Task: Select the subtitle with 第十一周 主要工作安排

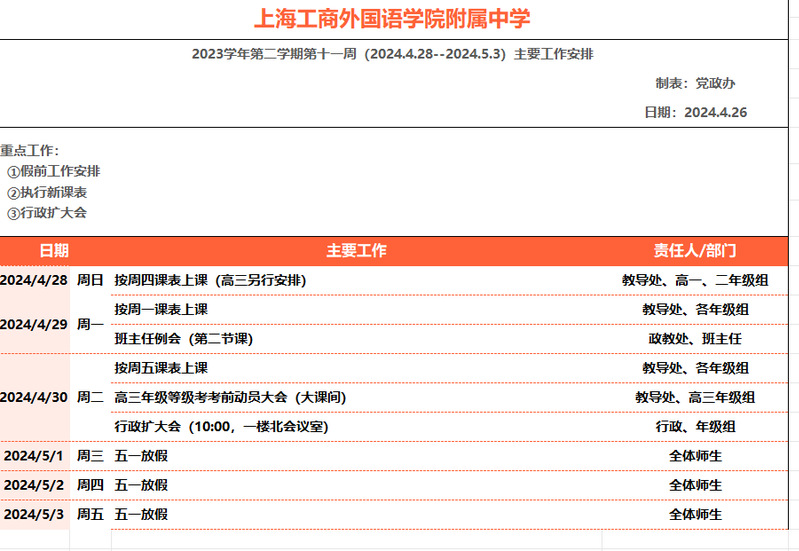Action: click(392, 54)
